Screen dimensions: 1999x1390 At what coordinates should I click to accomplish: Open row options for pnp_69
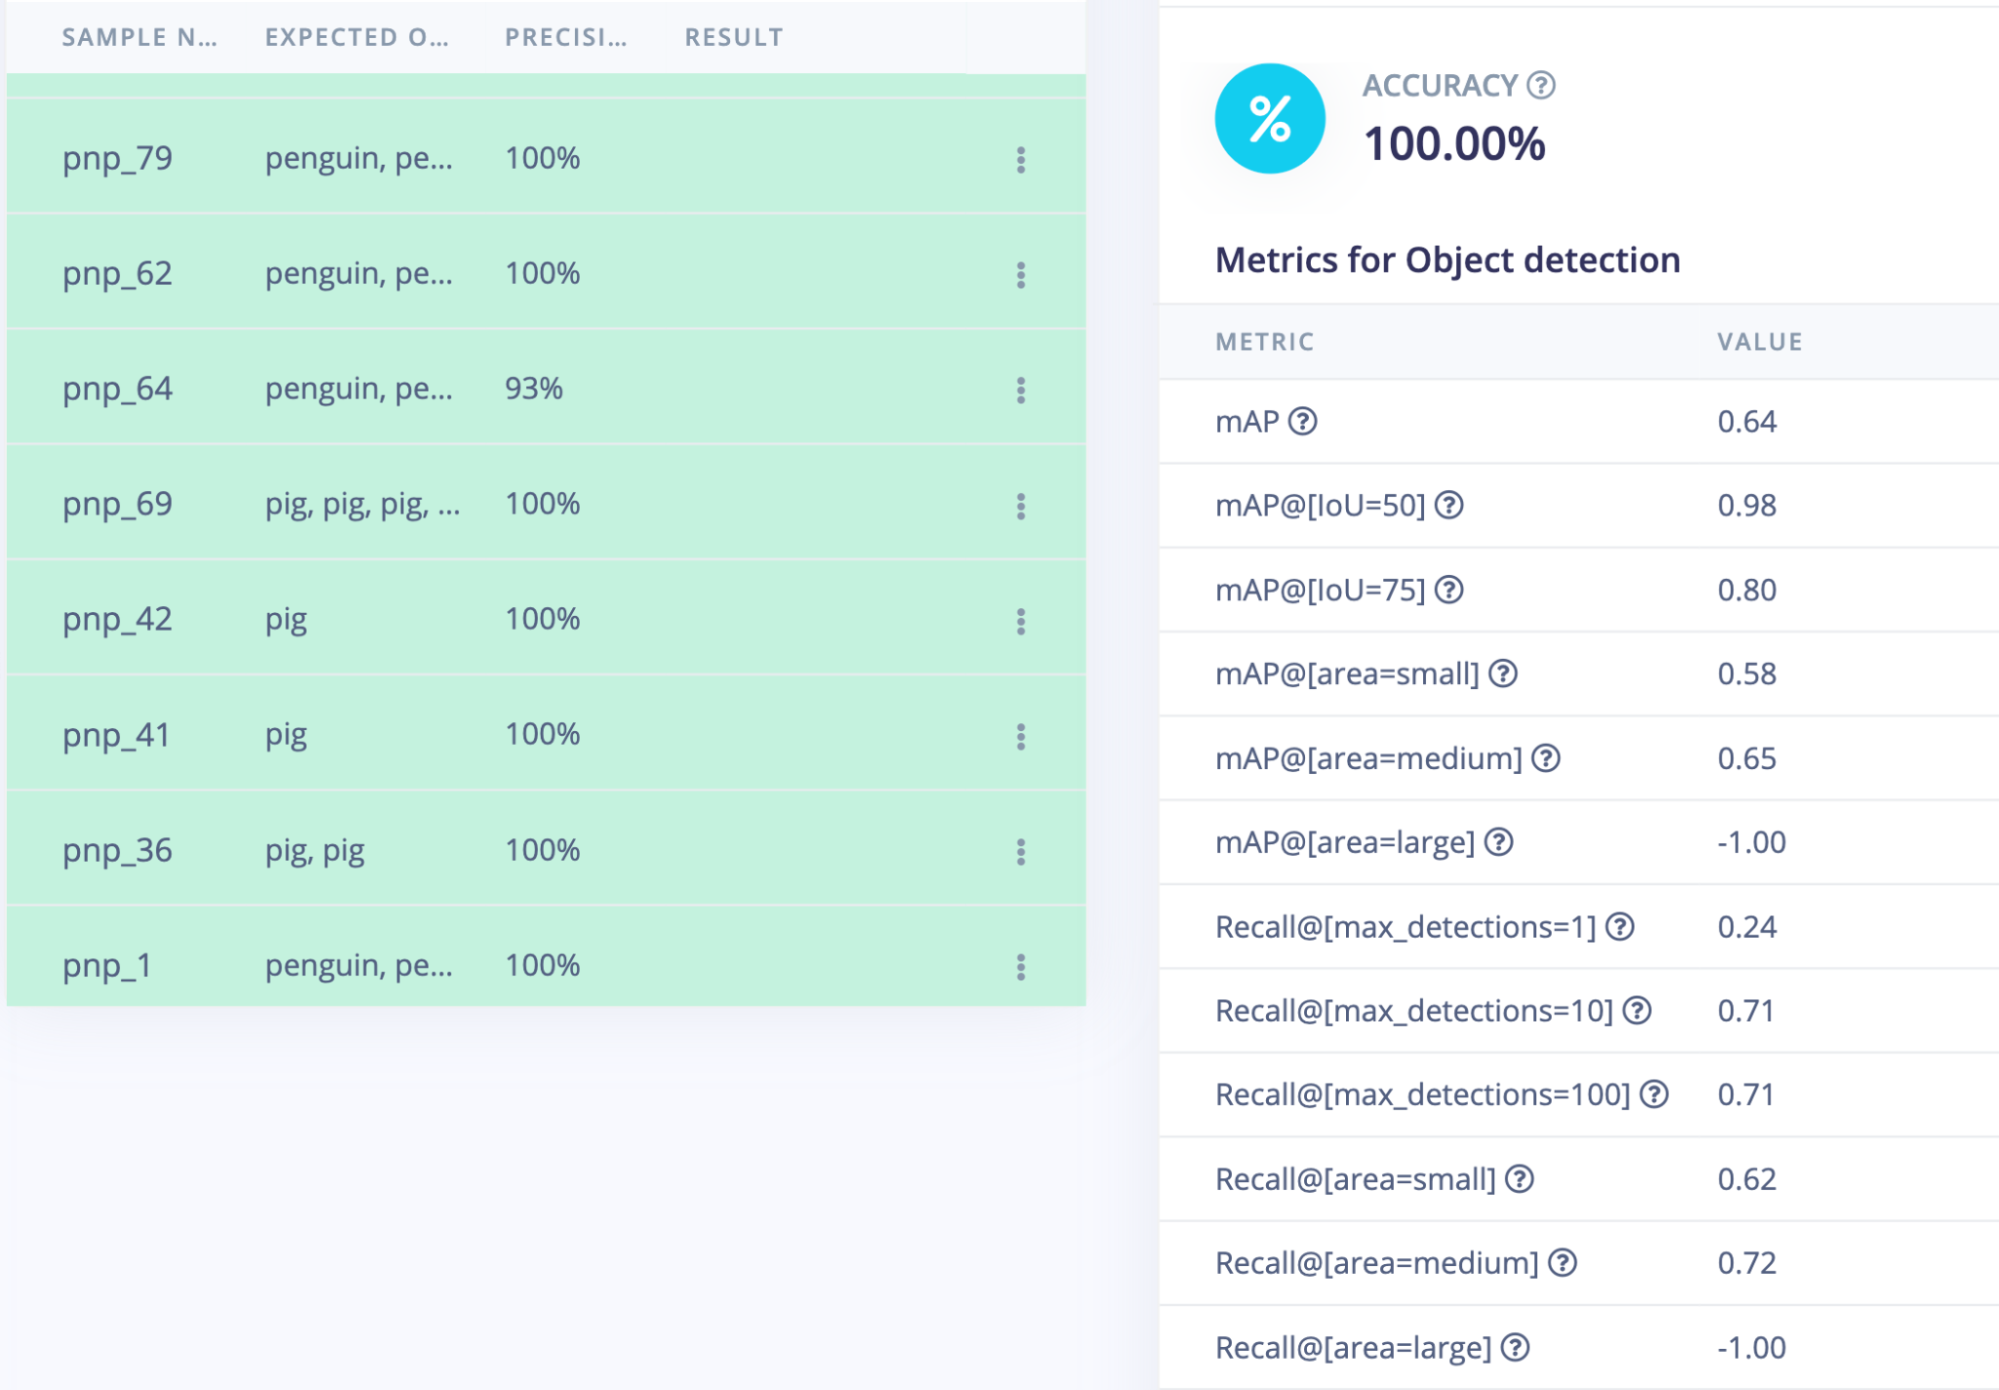1020,506
